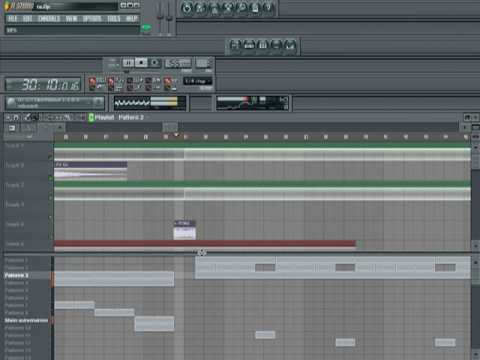Click the sixth round icon in the top shortcut row

click(x=255, y=8)
